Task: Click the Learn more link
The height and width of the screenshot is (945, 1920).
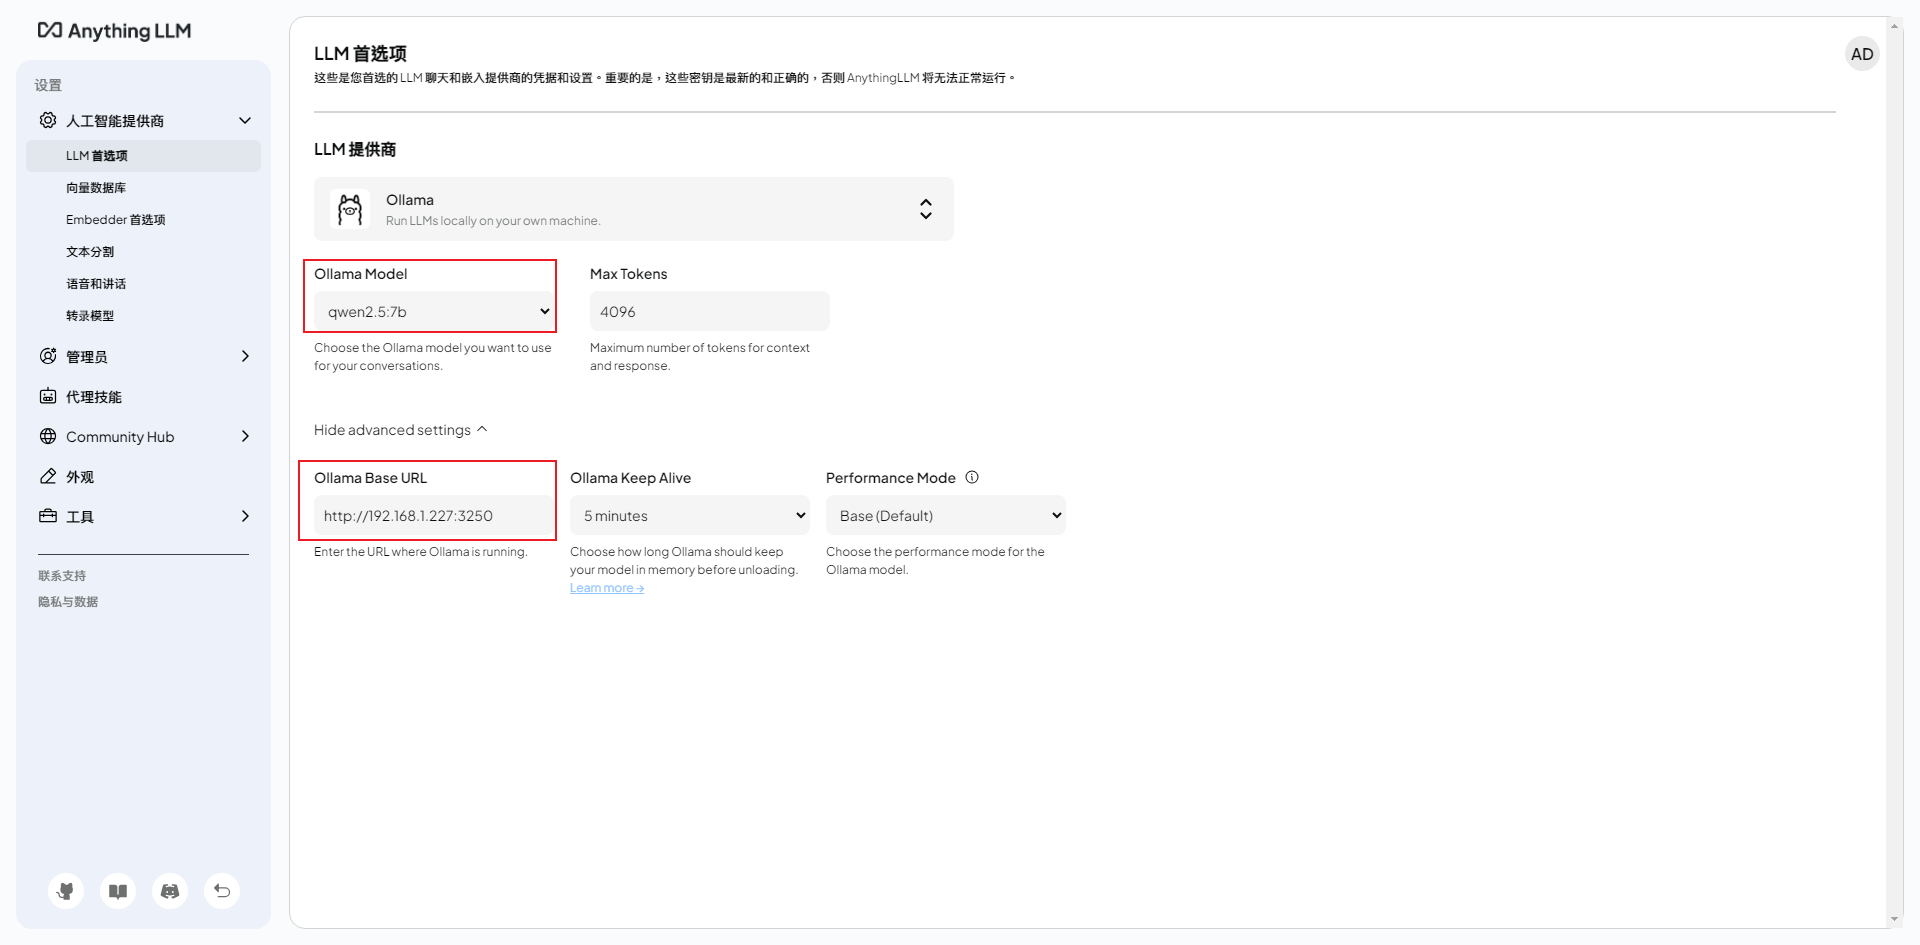Action: pos(607,588)
